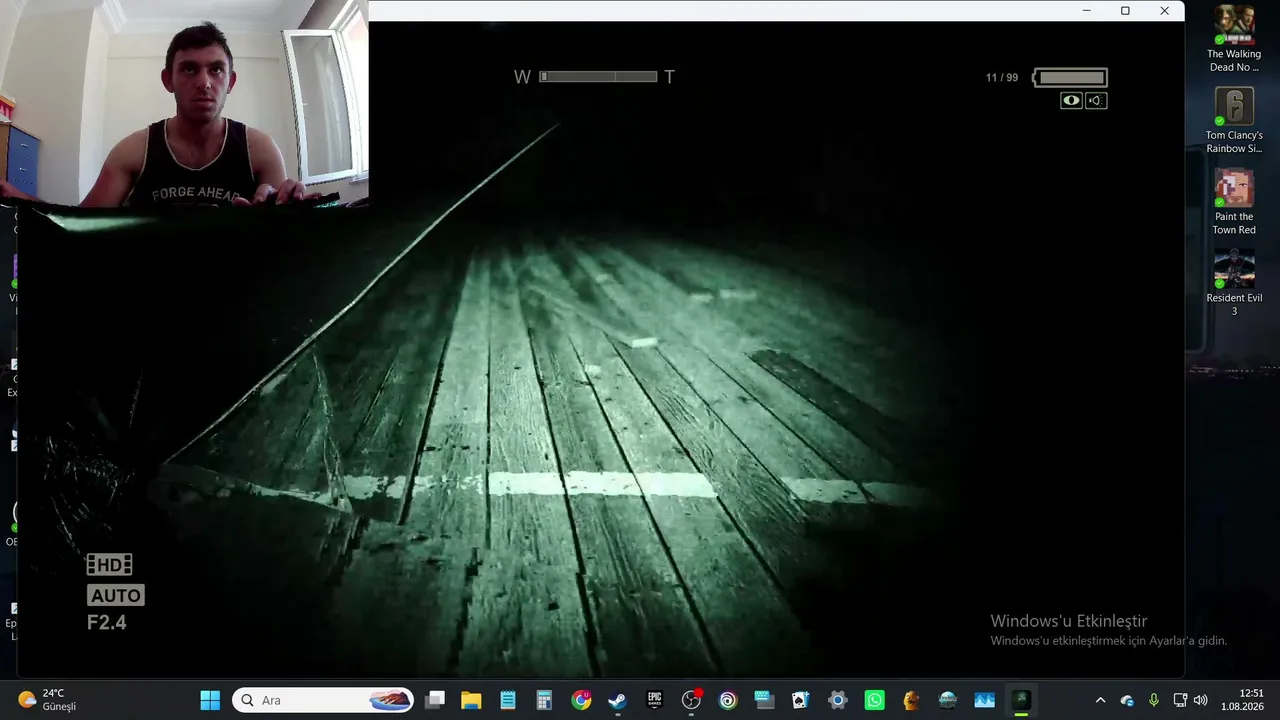Launch Paint the Town Red desktop shortcut

click(x=1234, y=202)
